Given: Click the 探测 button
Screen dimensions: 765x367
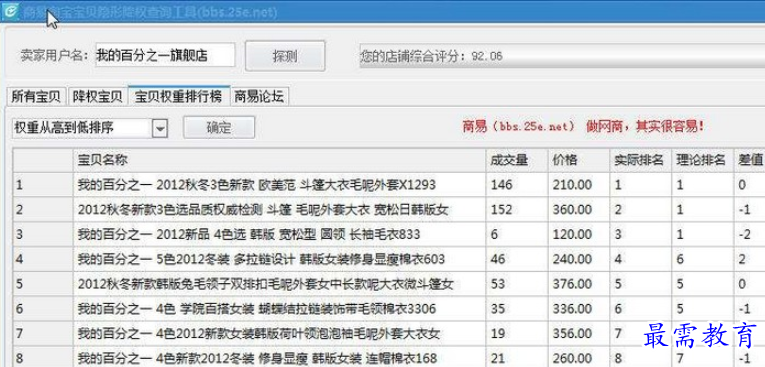Looking at the screenshot, I should (x=285, y=56).
